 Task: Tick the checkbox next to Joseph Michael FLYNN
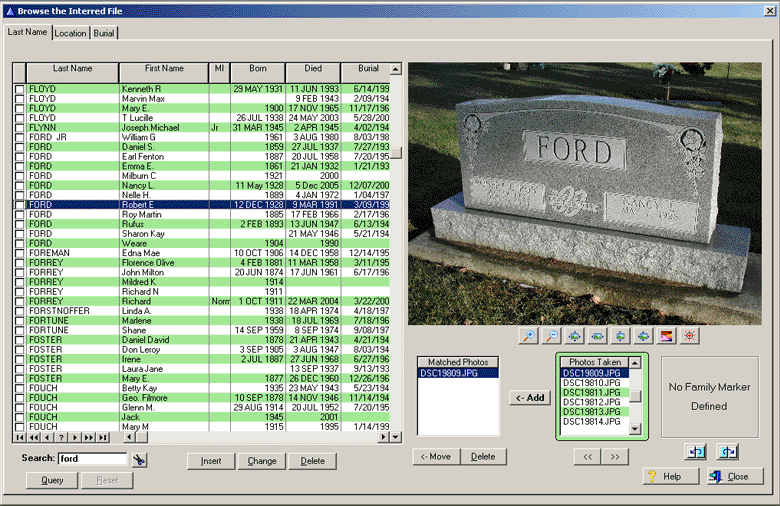[19, 128]
